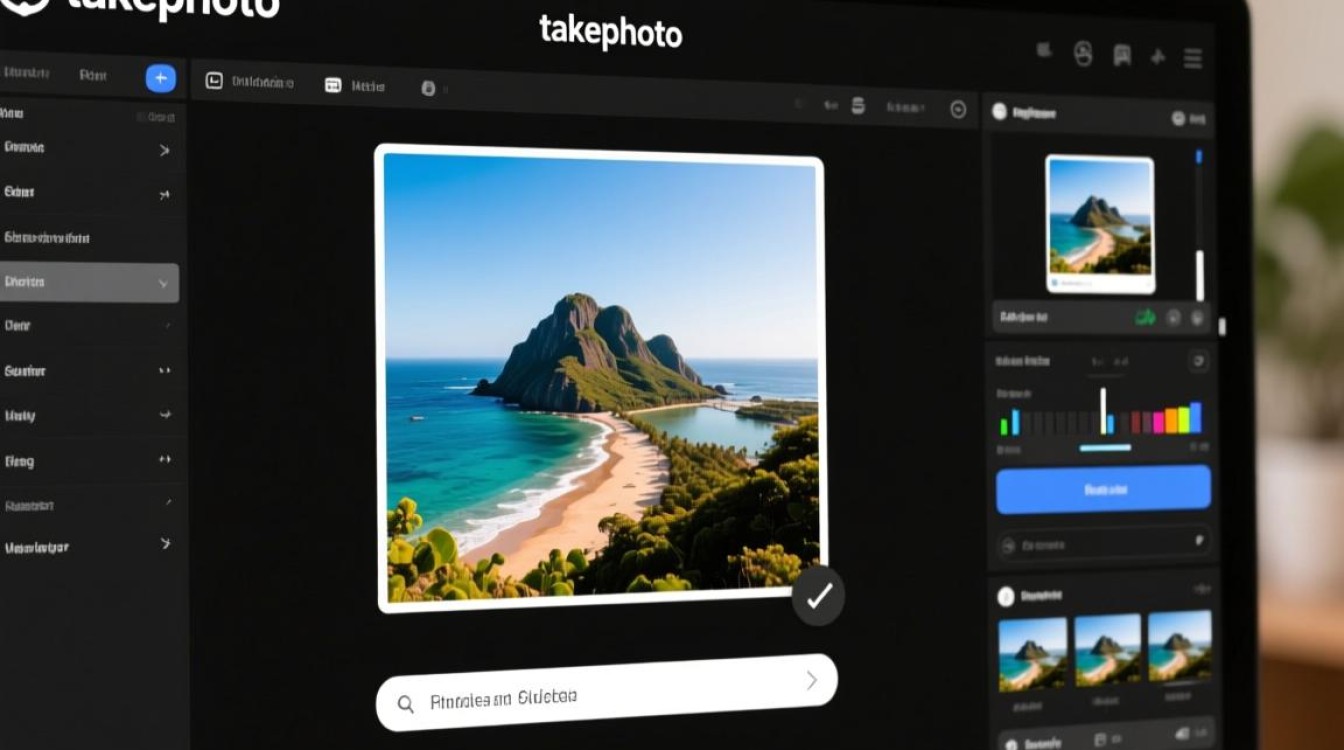The width and height of the screenshot is (1344, 750).
Task: Click the grid icon at the far top-right
Action: [x=1192, y=59]
